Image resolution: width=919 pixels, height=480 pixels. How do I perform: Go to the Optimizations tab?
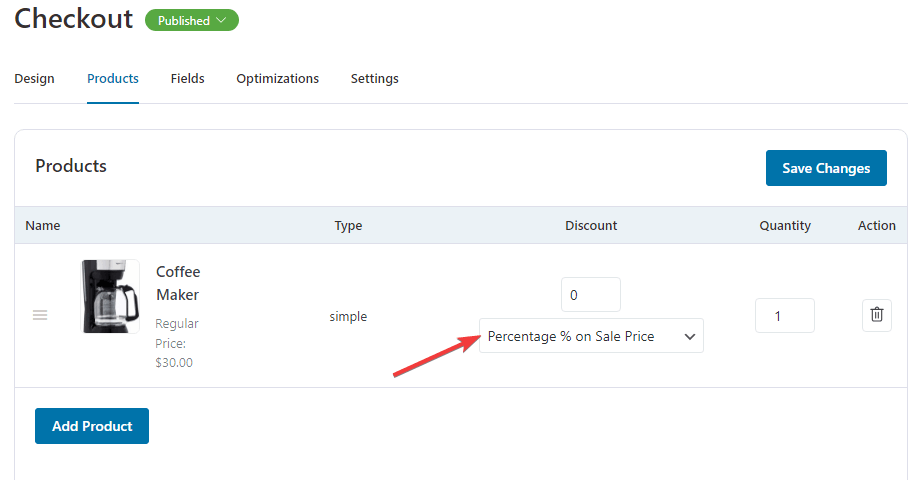(277, 79)
